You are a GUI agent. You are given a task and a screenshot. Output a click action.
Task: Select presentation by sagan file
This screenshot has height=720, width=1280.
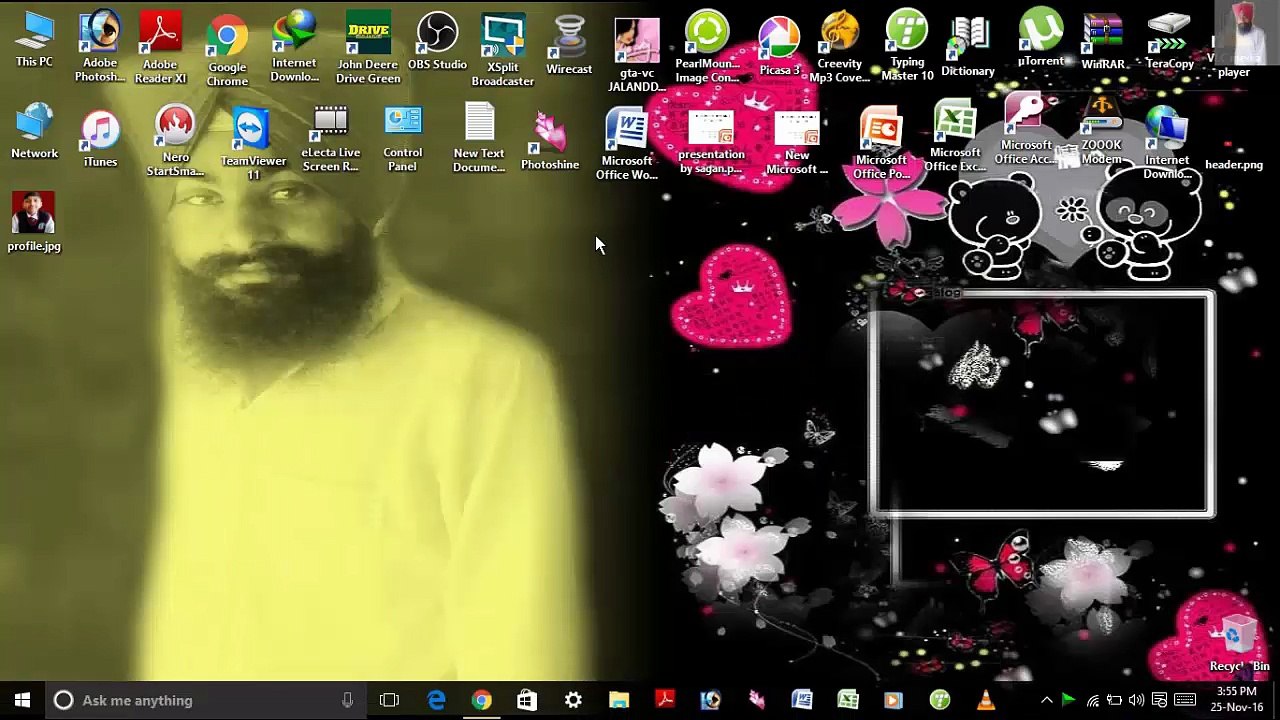coord(711,143)
